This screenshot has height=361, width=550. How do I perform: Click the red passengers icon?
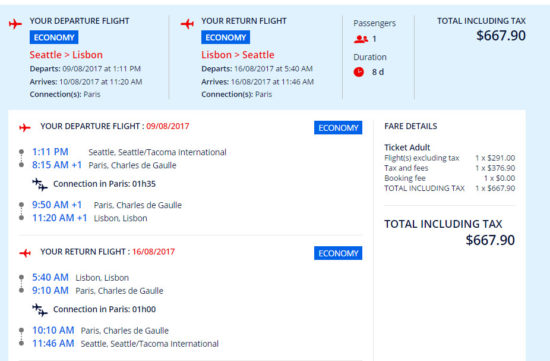(361, 39)
